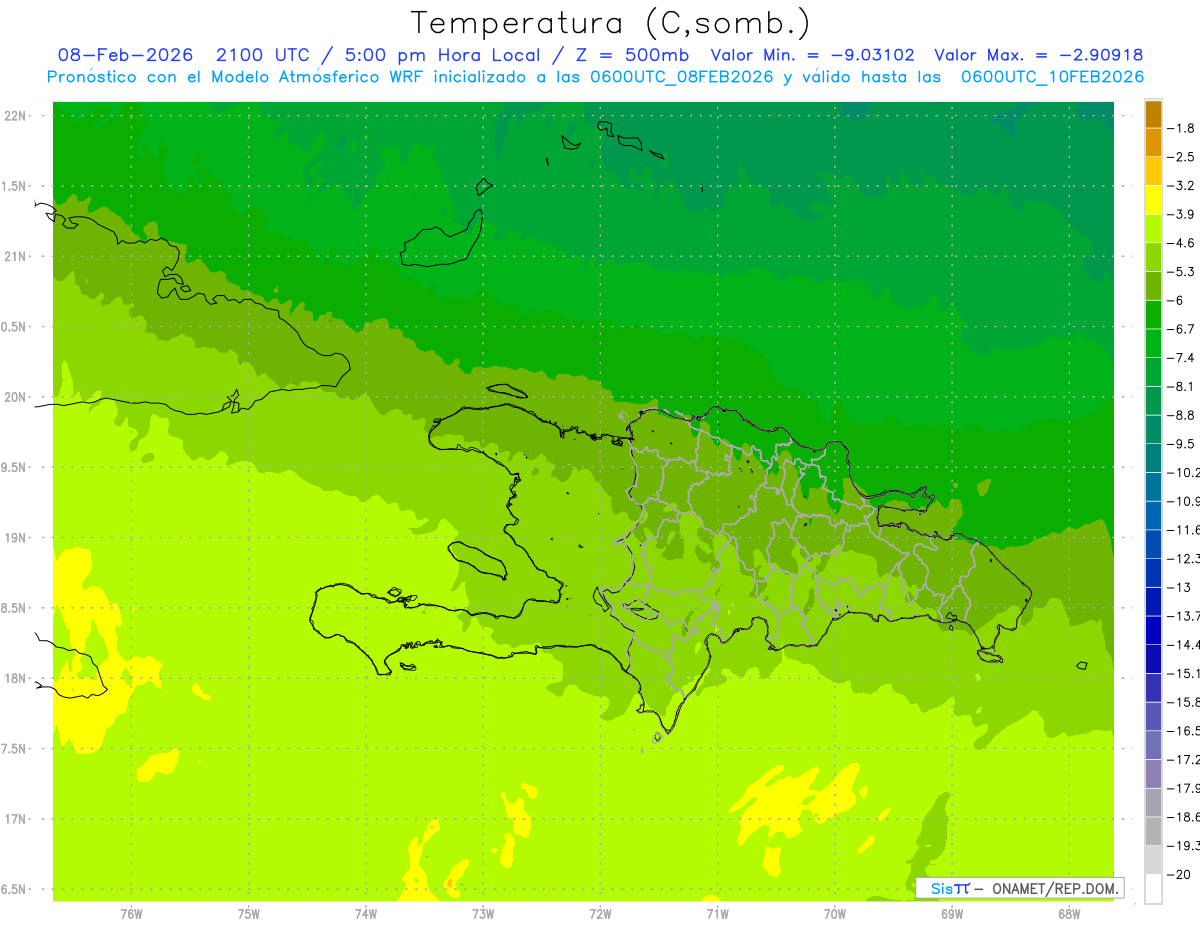
Task: Click the '0600UTC_08FEB2026' initialization time text
Action: (x=682, y=77)
